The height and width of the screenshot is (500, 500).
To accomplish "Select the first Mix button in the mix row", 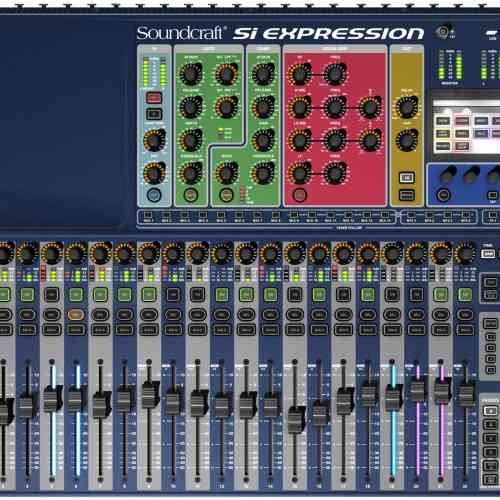I will point(148,216).
